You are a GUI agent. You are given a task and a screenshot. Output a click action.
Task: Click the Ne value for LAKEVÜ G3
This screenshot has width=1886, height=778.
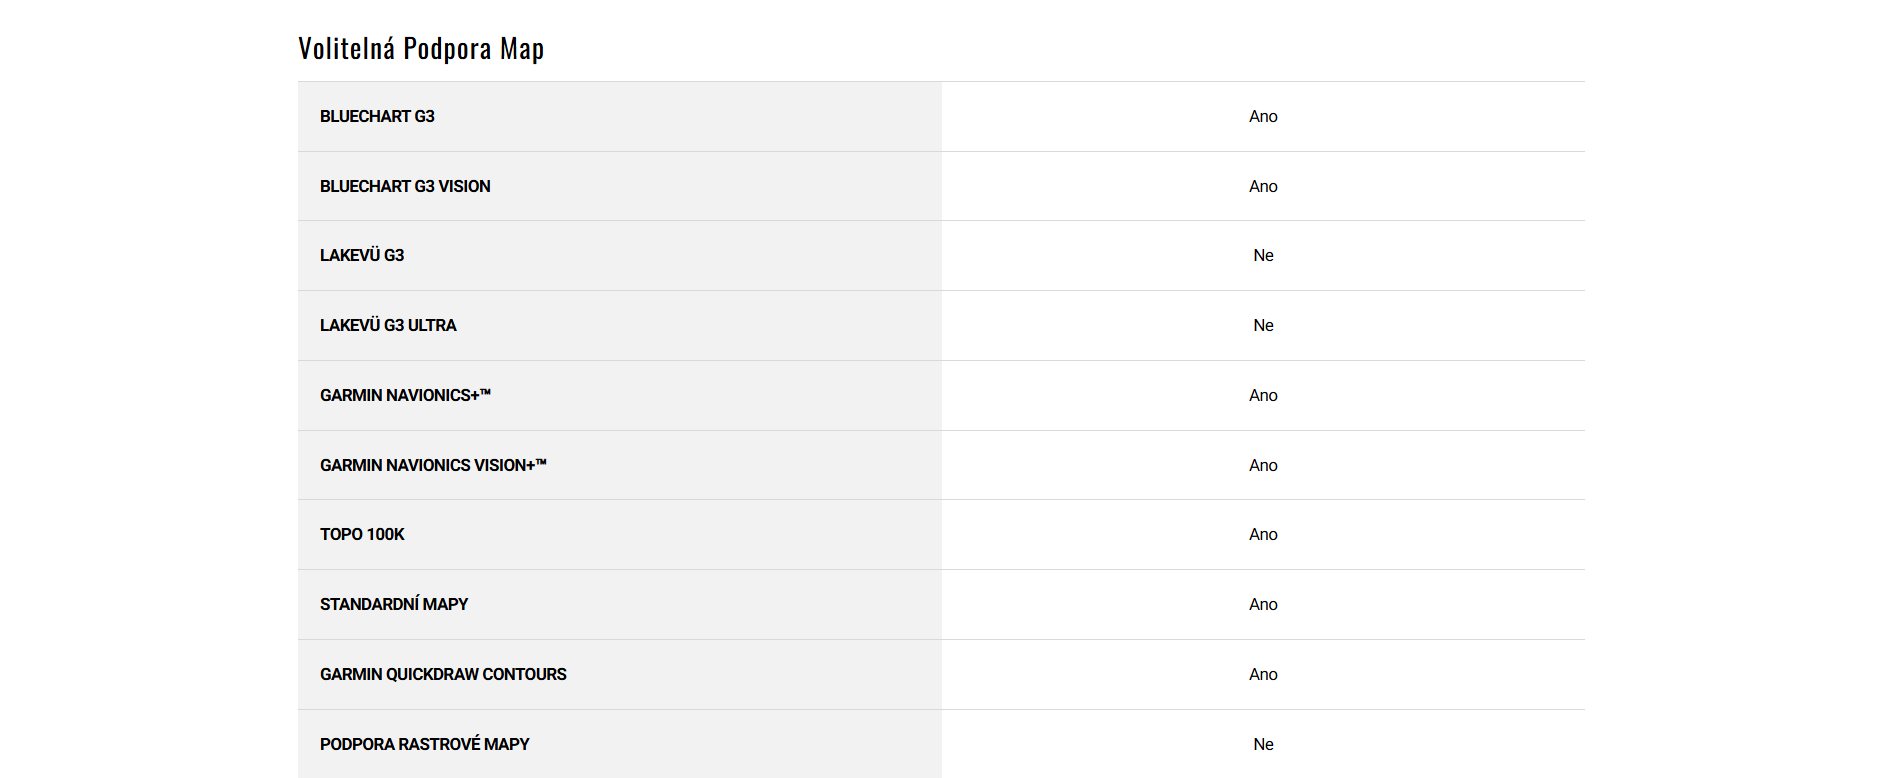(1263, 256)
